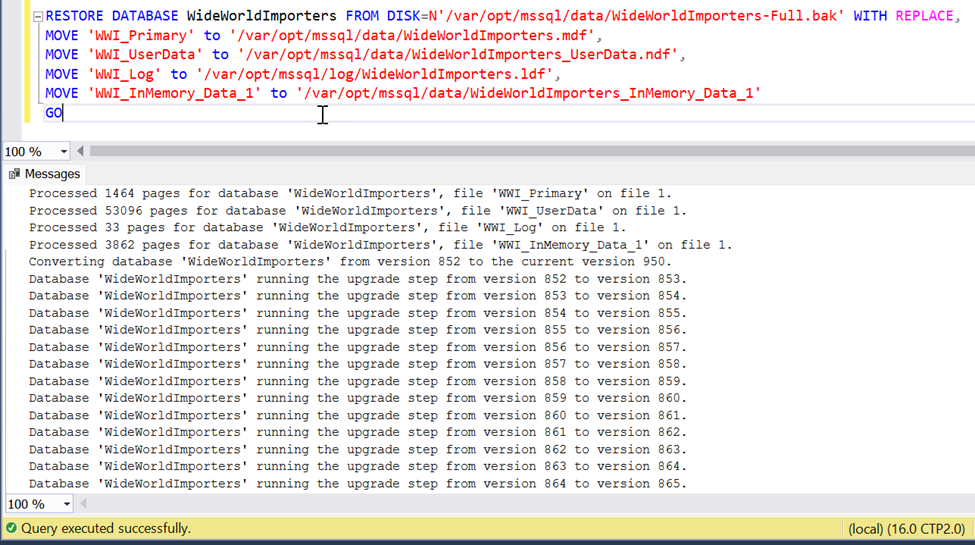Click the WideWorldImporters.ldf path string

coord(374,74)
